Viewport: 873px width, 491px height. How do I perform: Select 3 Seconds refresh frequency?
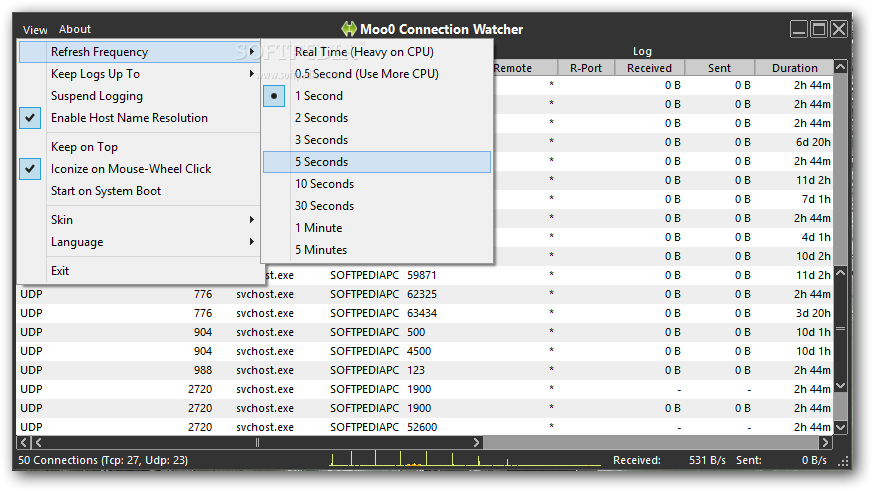click(x=377, y=140)
